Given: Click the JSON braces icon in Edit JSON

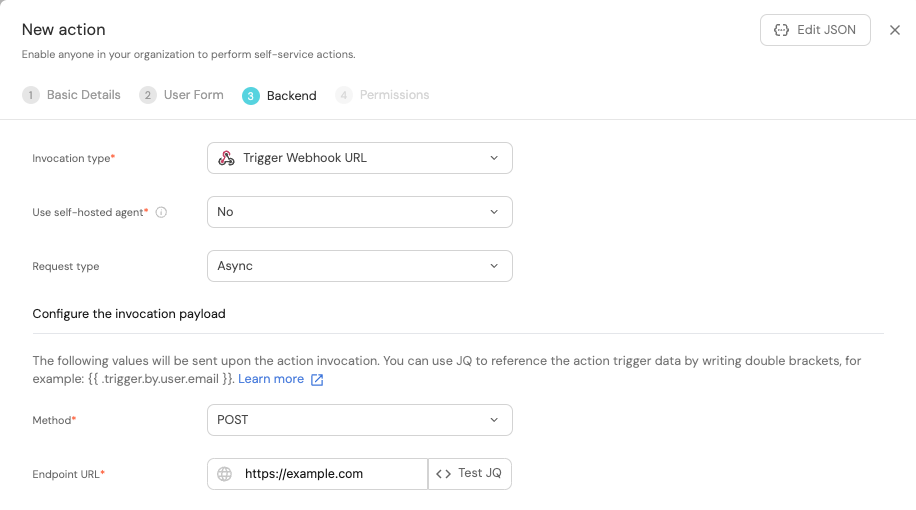Looking at the screenshot, I should point(781,30).
